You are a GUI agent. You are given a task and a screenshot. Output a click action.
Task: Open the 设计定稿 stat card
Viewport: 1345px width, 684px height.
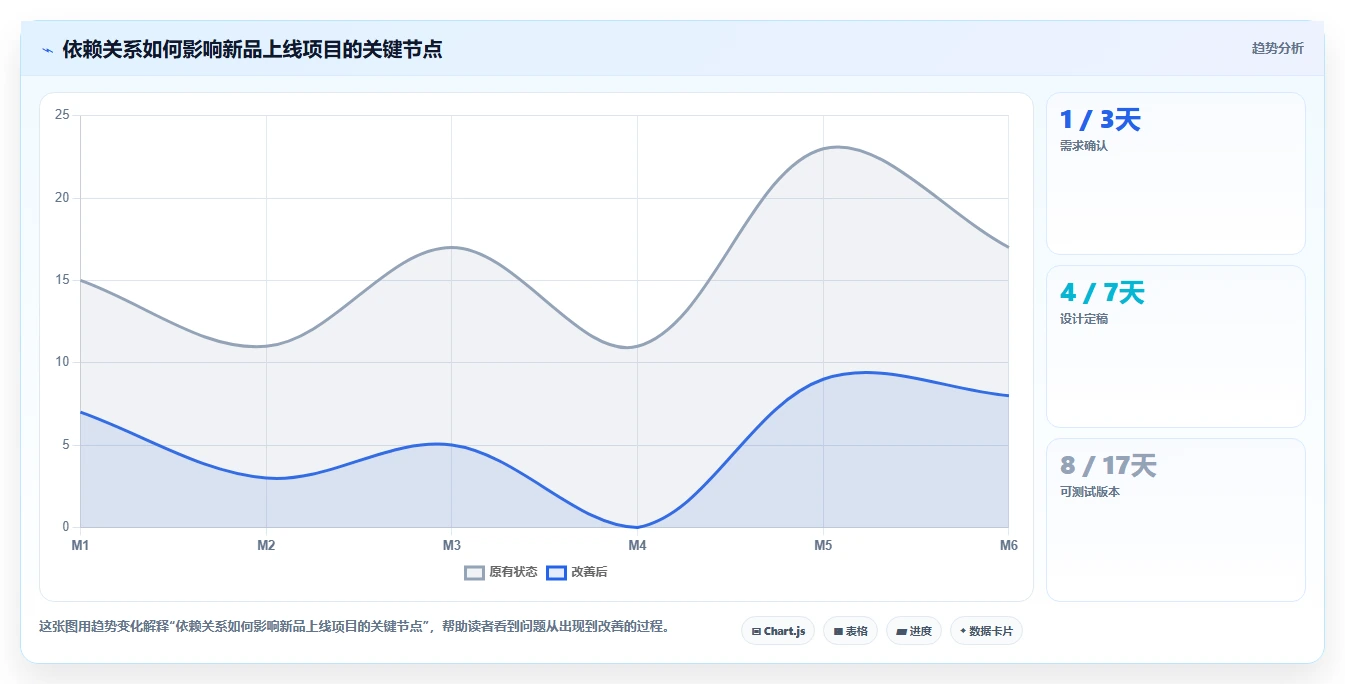1176,347
